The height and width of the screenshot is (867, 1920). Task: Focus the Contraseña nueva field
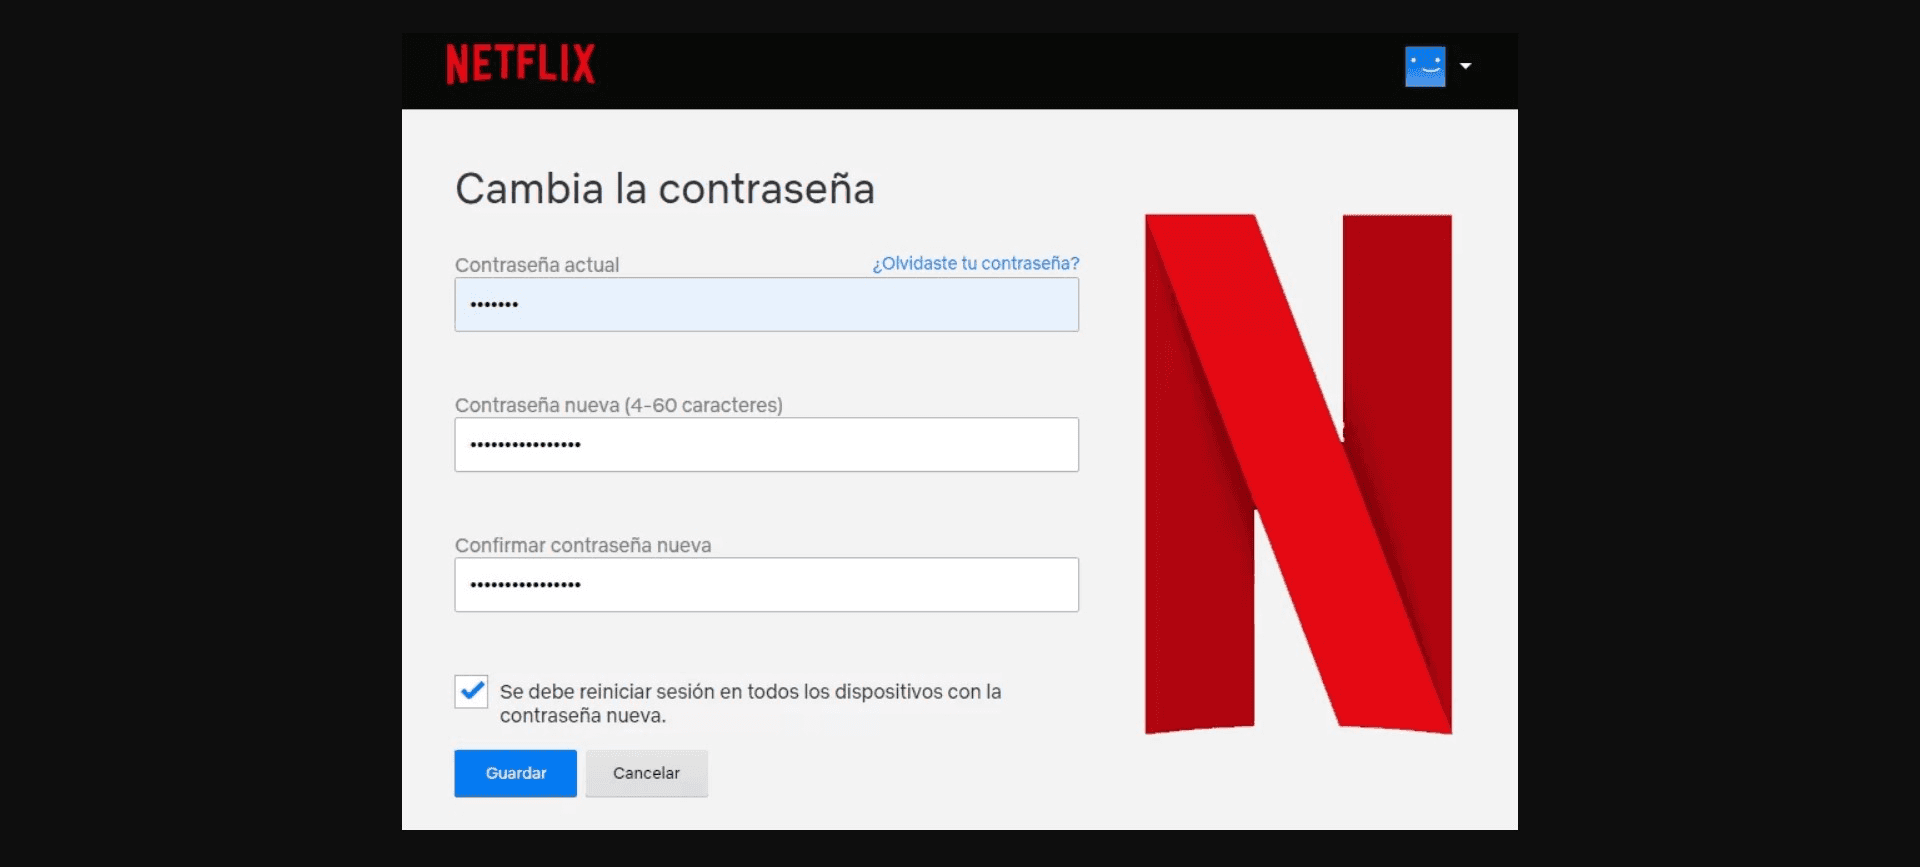pyautogui.click(x=766, y=444)
